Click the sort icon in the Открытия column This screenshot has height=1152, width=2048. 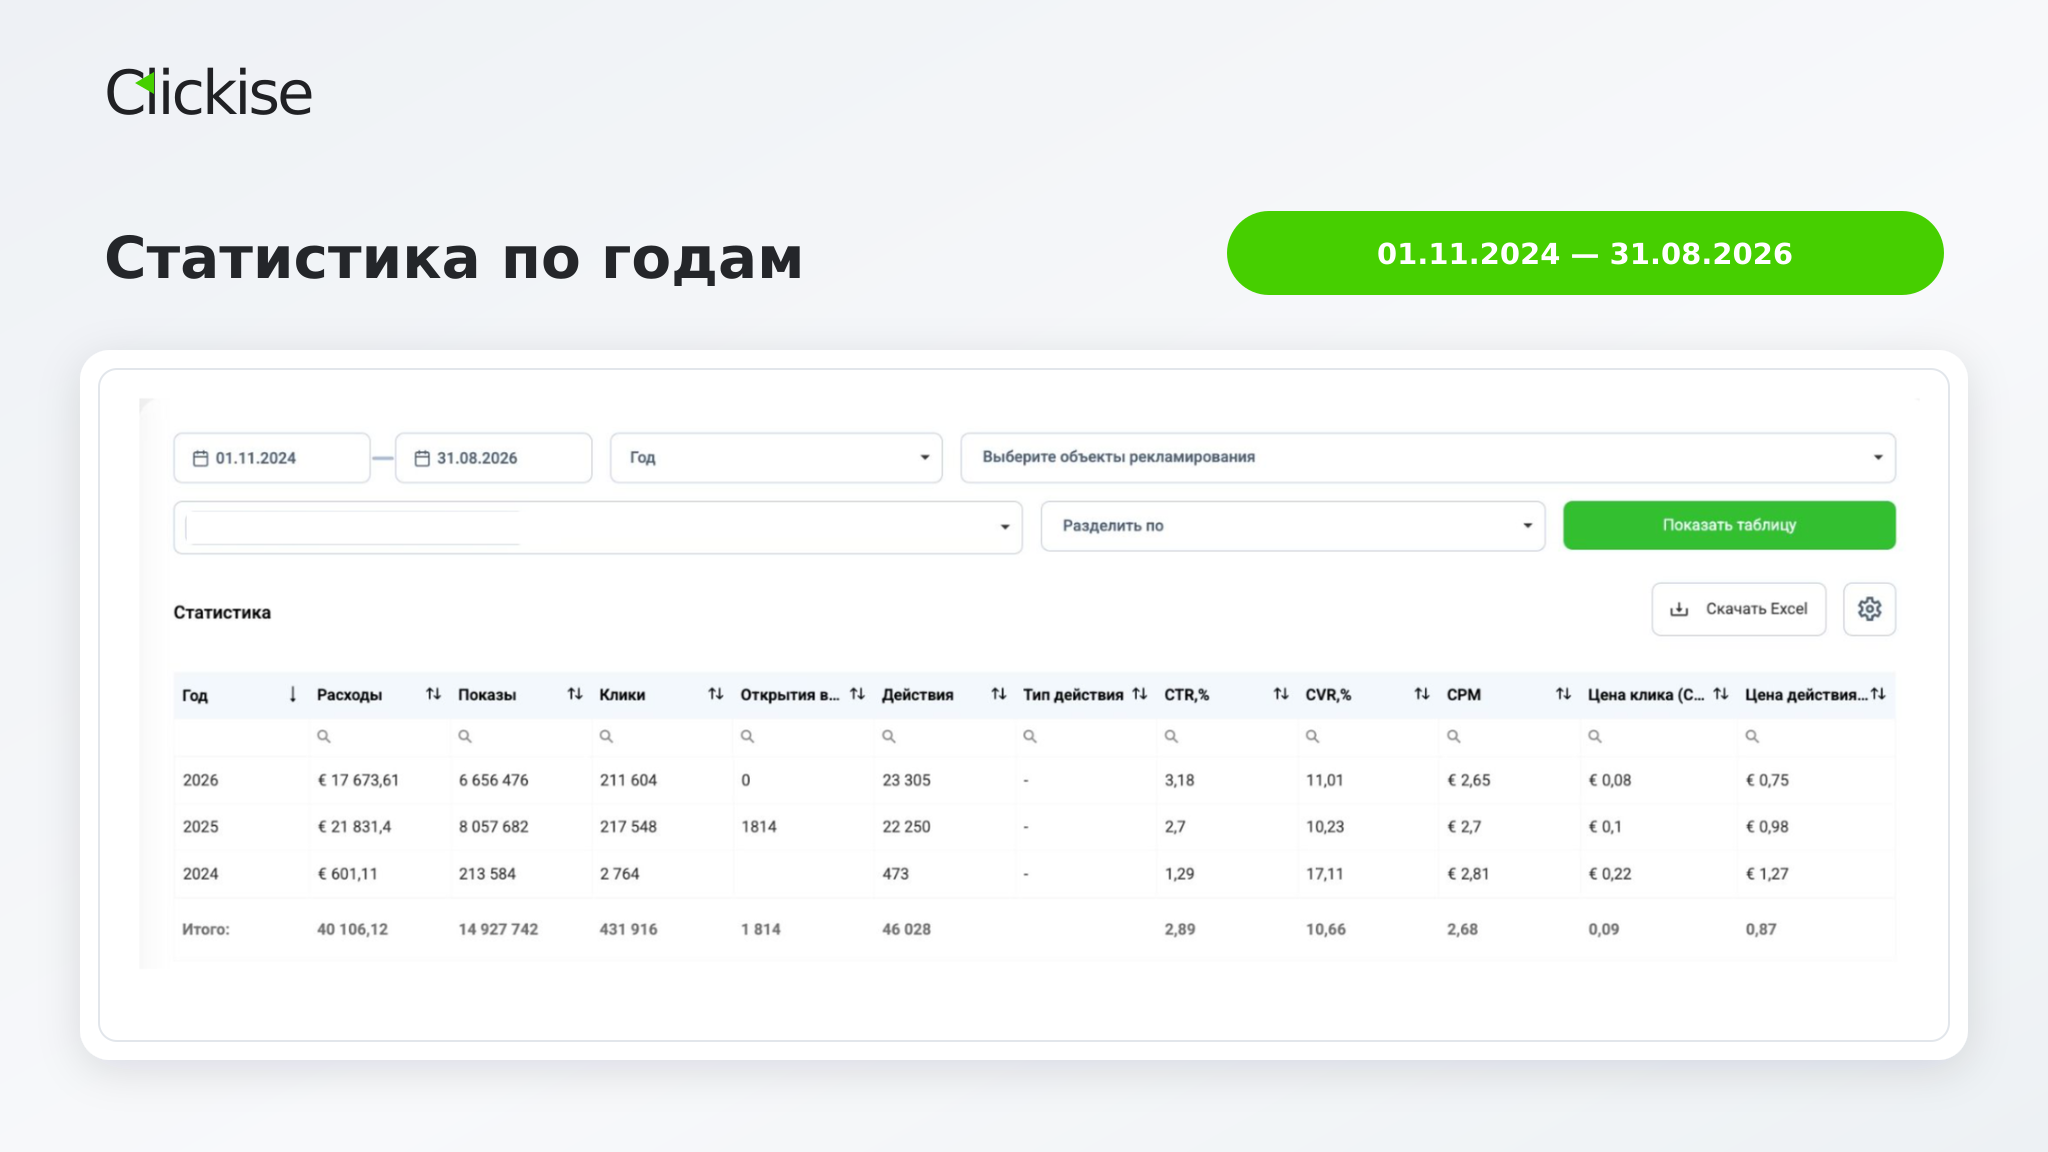(x=857, y=694)
